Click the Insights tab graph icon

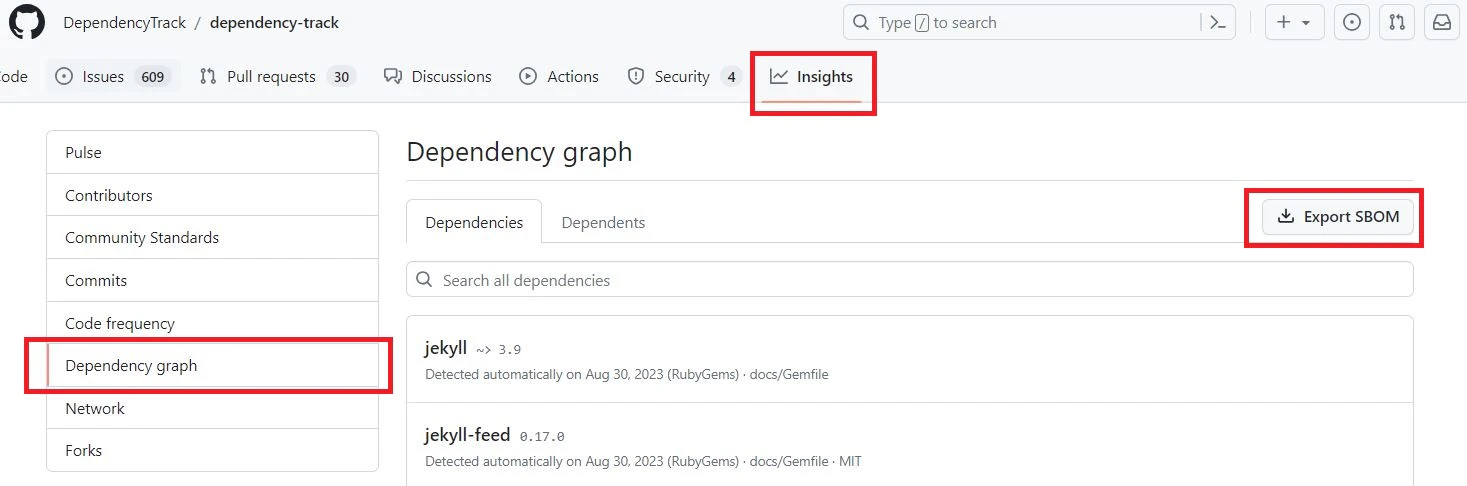click(x=779, y=76)
